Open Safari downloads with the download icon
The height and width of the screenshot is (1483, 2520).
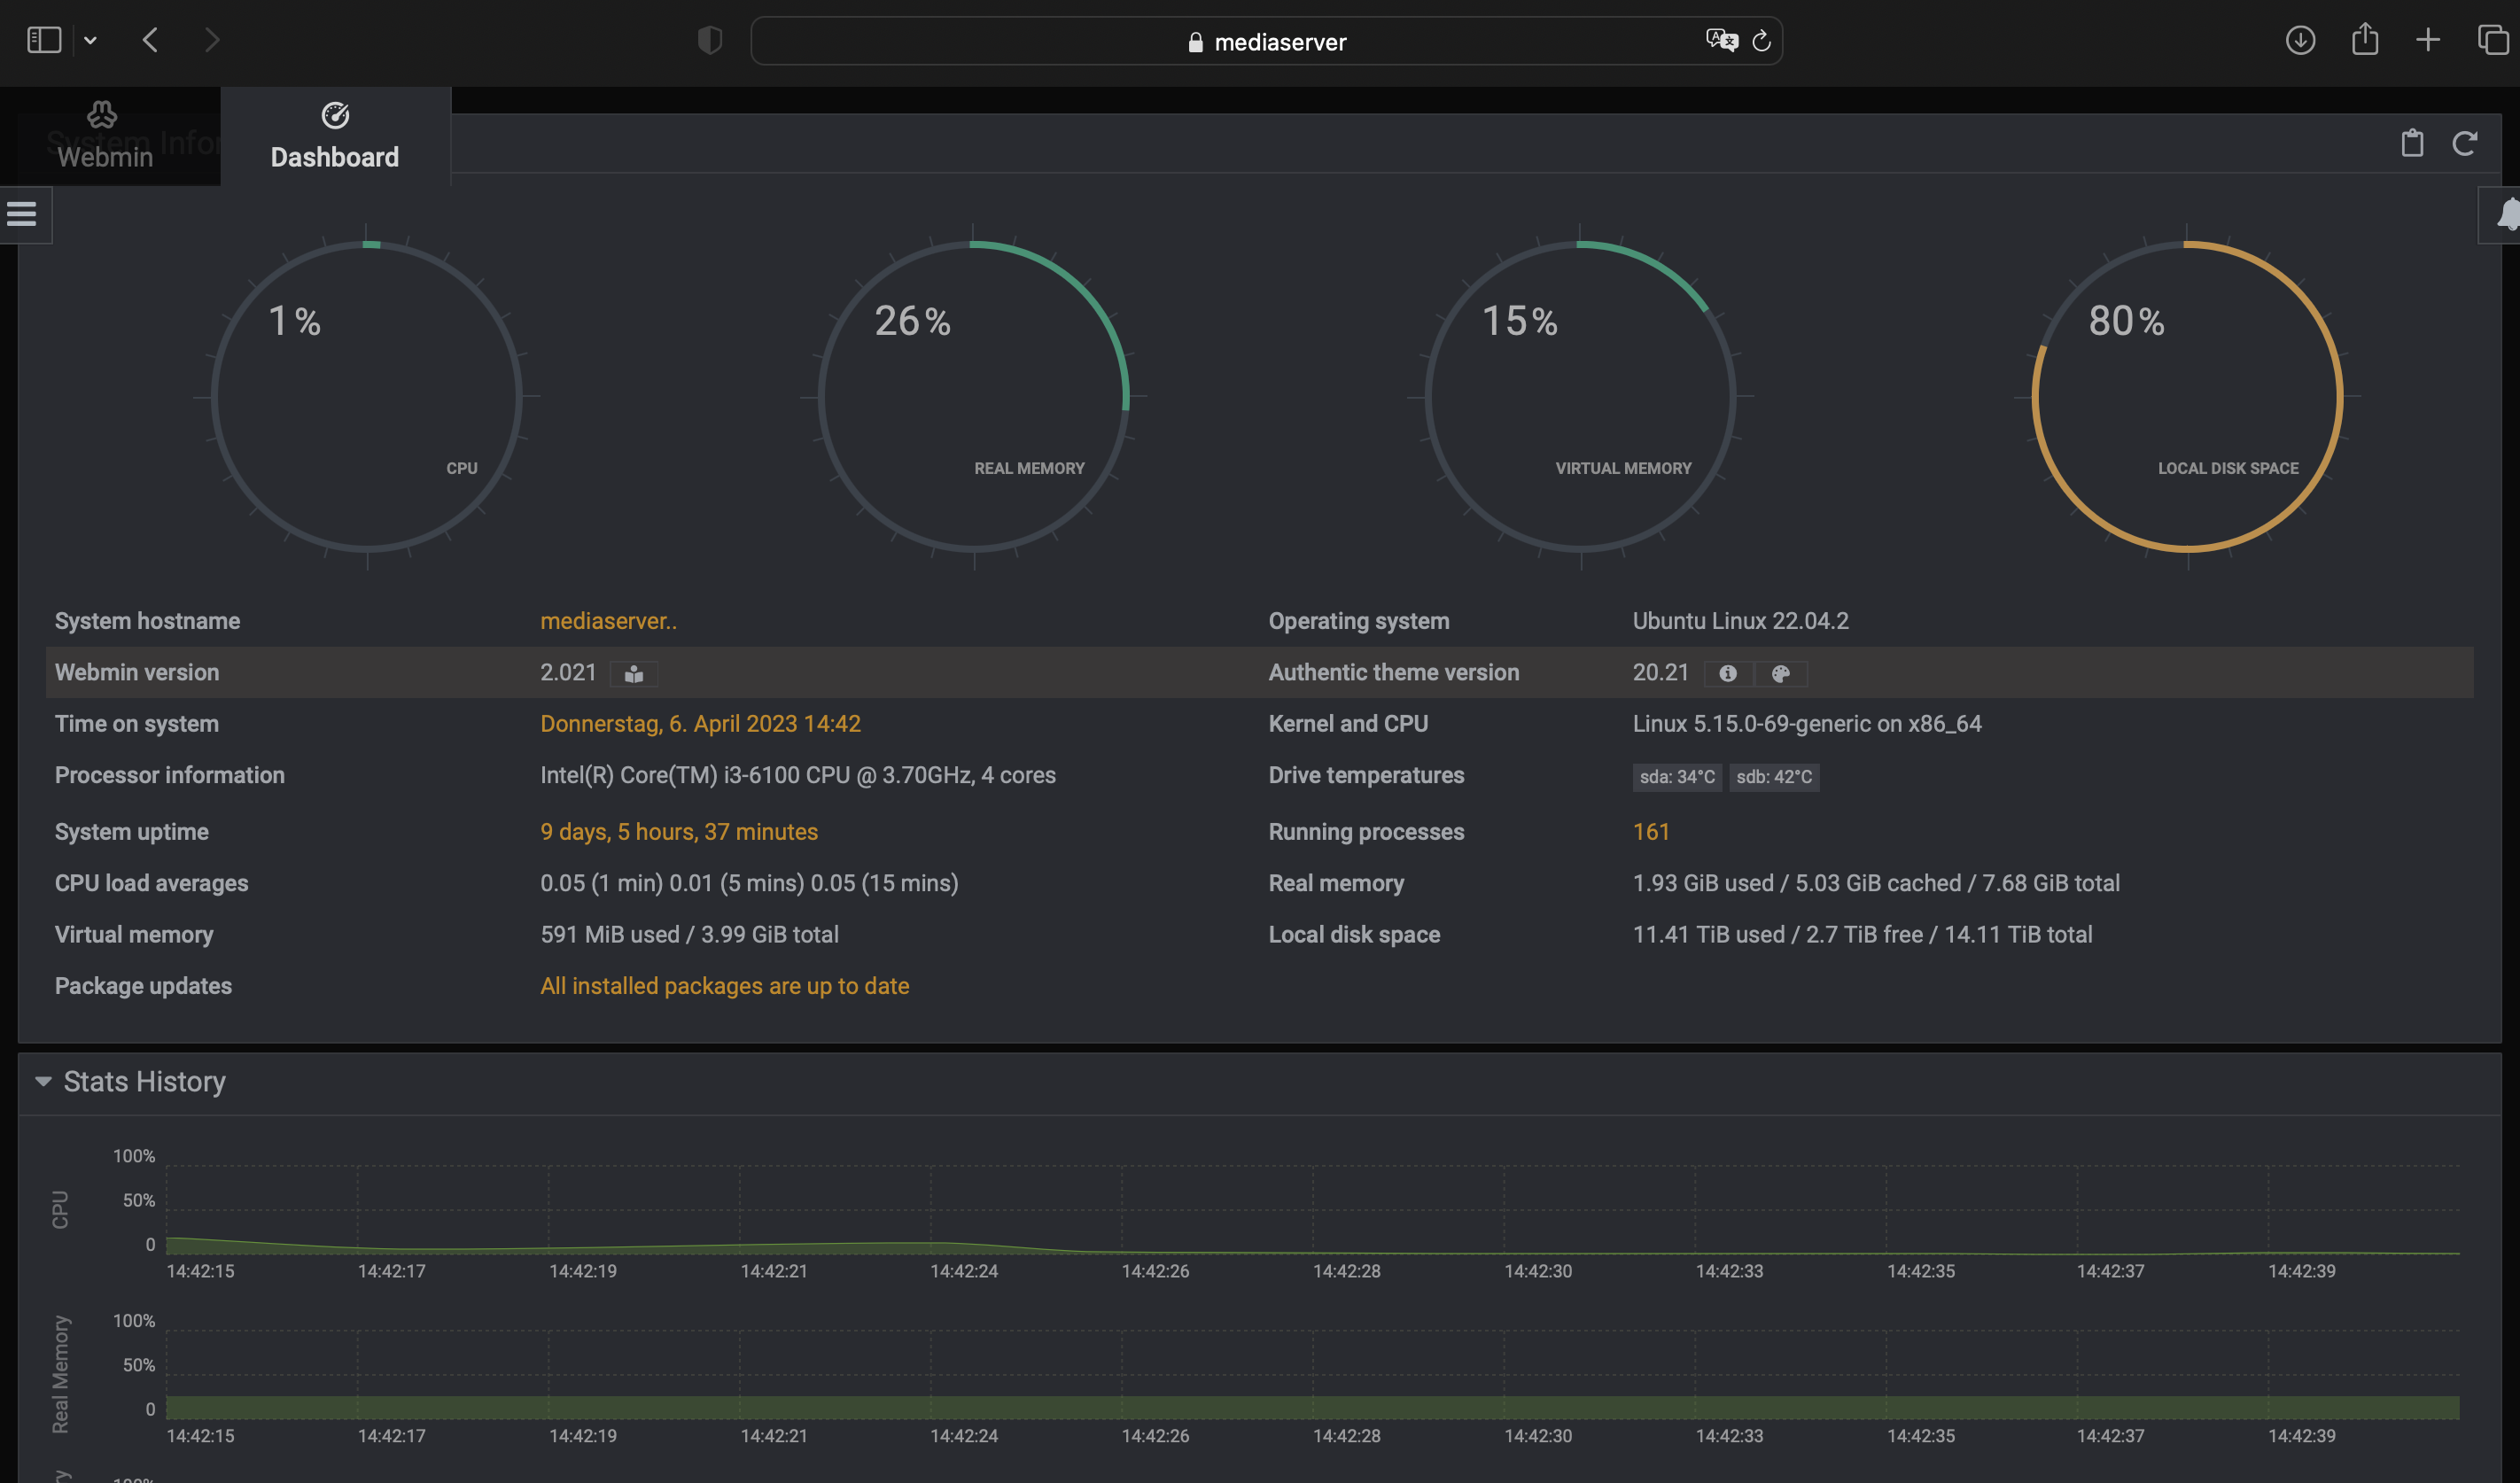[x=2300, y=40]
